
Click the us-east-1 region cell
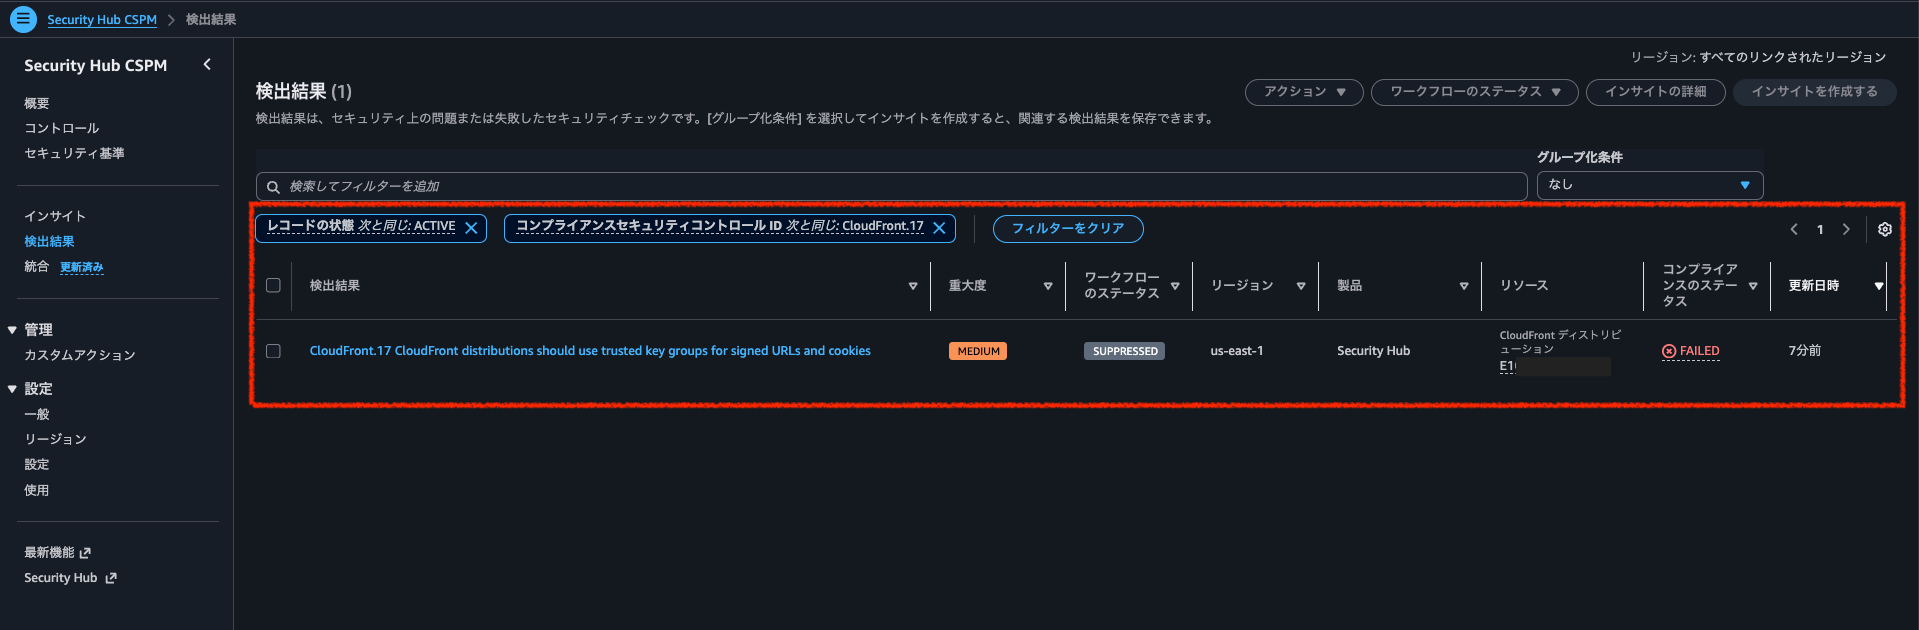pyautogui.click(x=1237, y=351)
